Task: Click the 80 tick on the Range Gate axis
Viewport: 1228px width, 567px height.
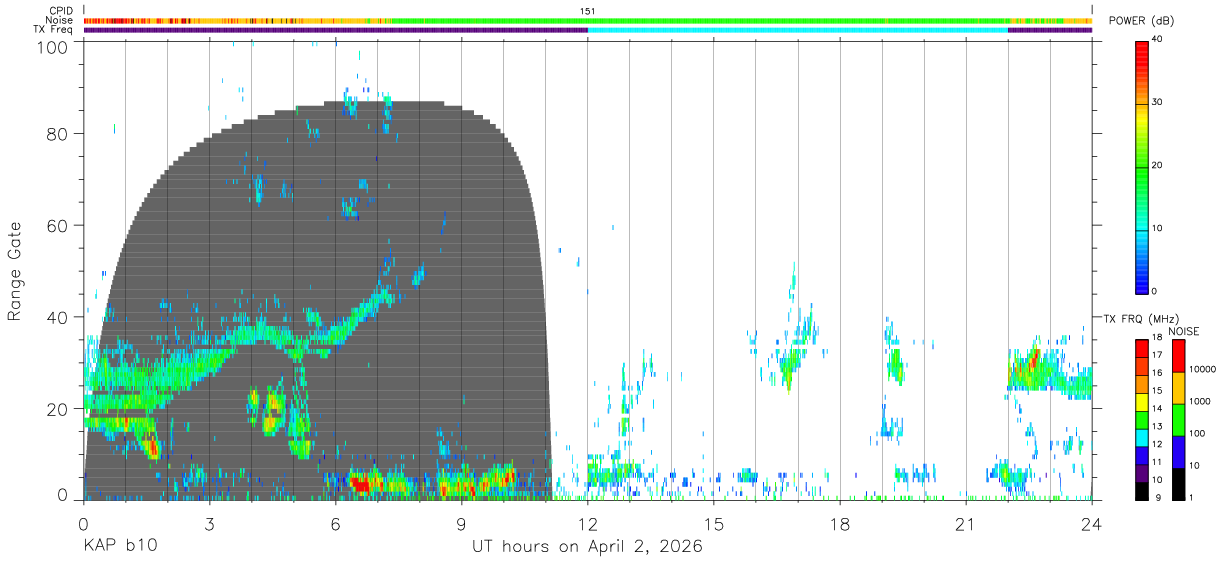Action: (59, 133)
